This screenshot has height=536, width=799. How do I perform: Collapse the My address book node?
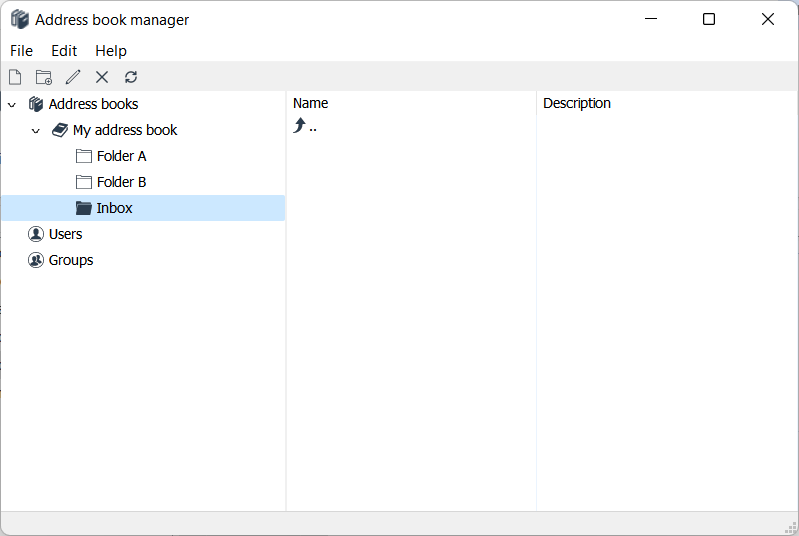[36, 131]
